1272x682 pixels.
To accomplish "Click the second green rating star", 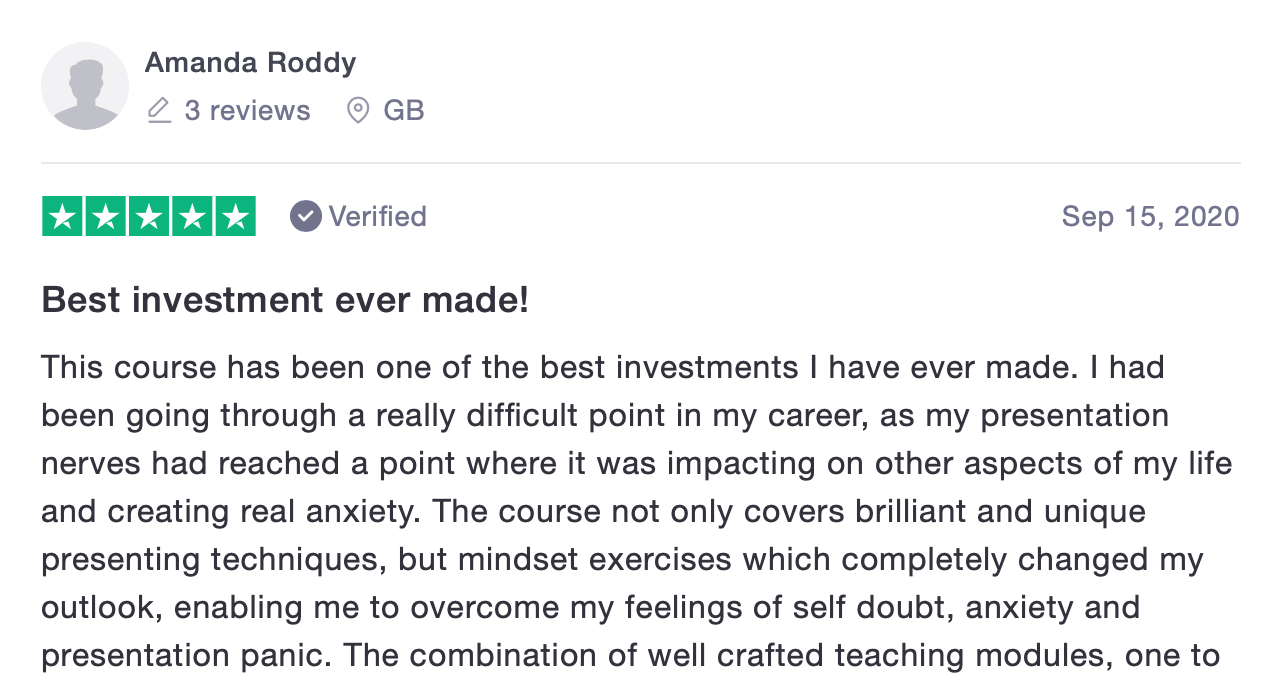I will 106,217.
